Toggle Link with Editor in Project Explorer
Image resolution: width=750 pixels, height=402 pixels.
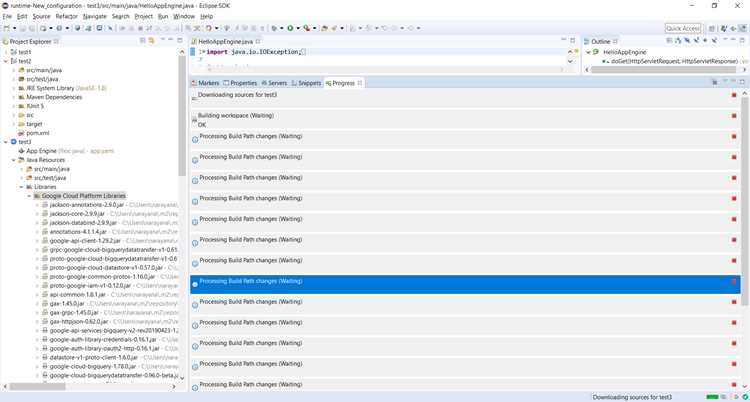coord(152,41)
